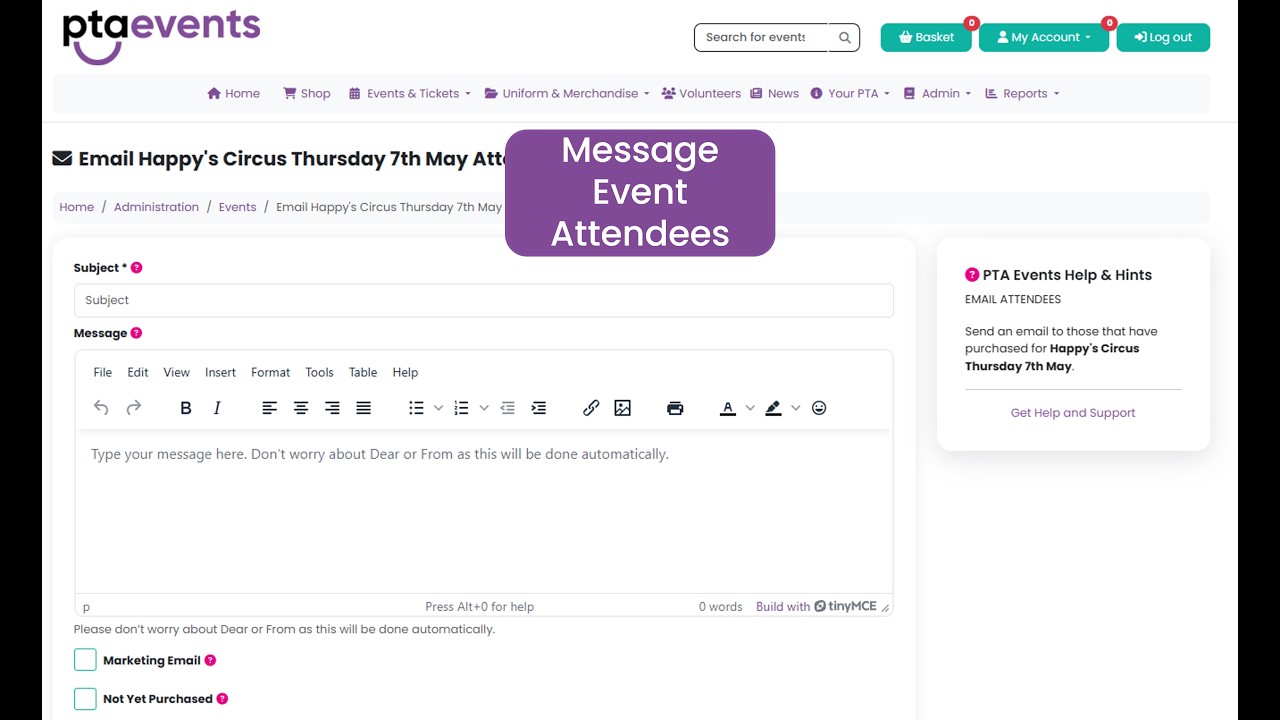Click the Not Yet Purchased help icon
Image resolution: width=1280 pixels, height=720 pixels.
tap(222, 699)
